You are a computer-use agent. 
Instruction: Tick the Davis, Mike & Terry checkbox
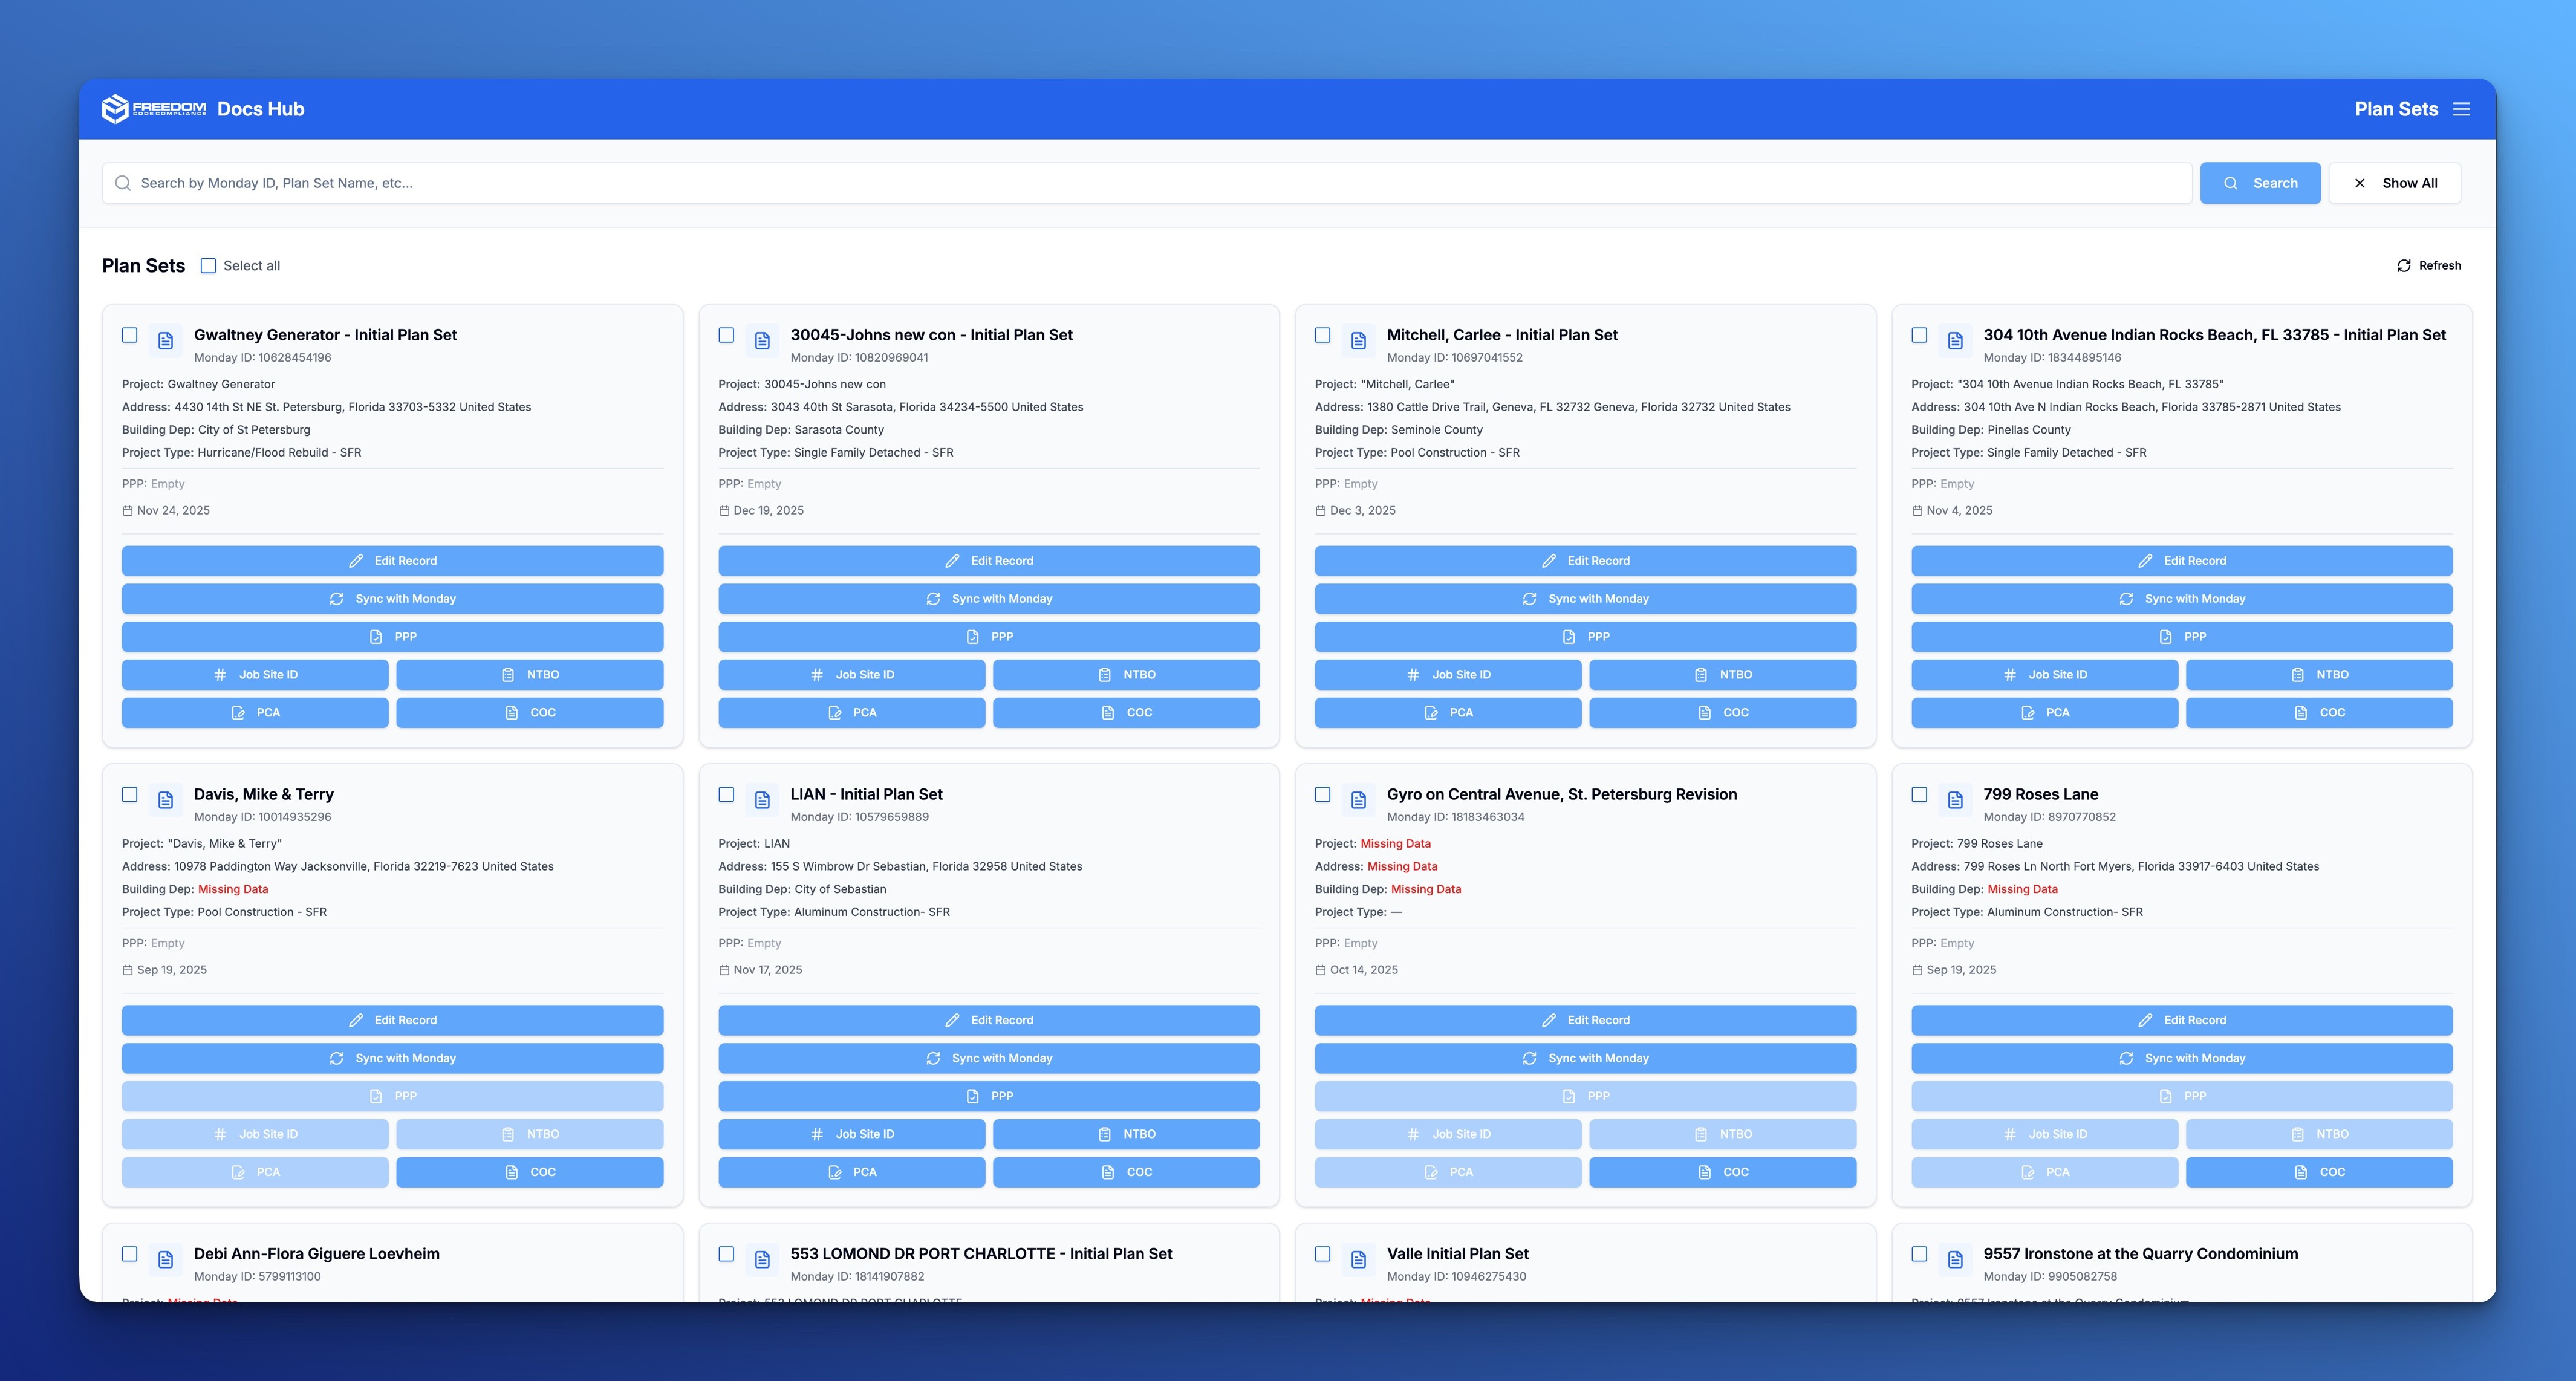(130, 794)
